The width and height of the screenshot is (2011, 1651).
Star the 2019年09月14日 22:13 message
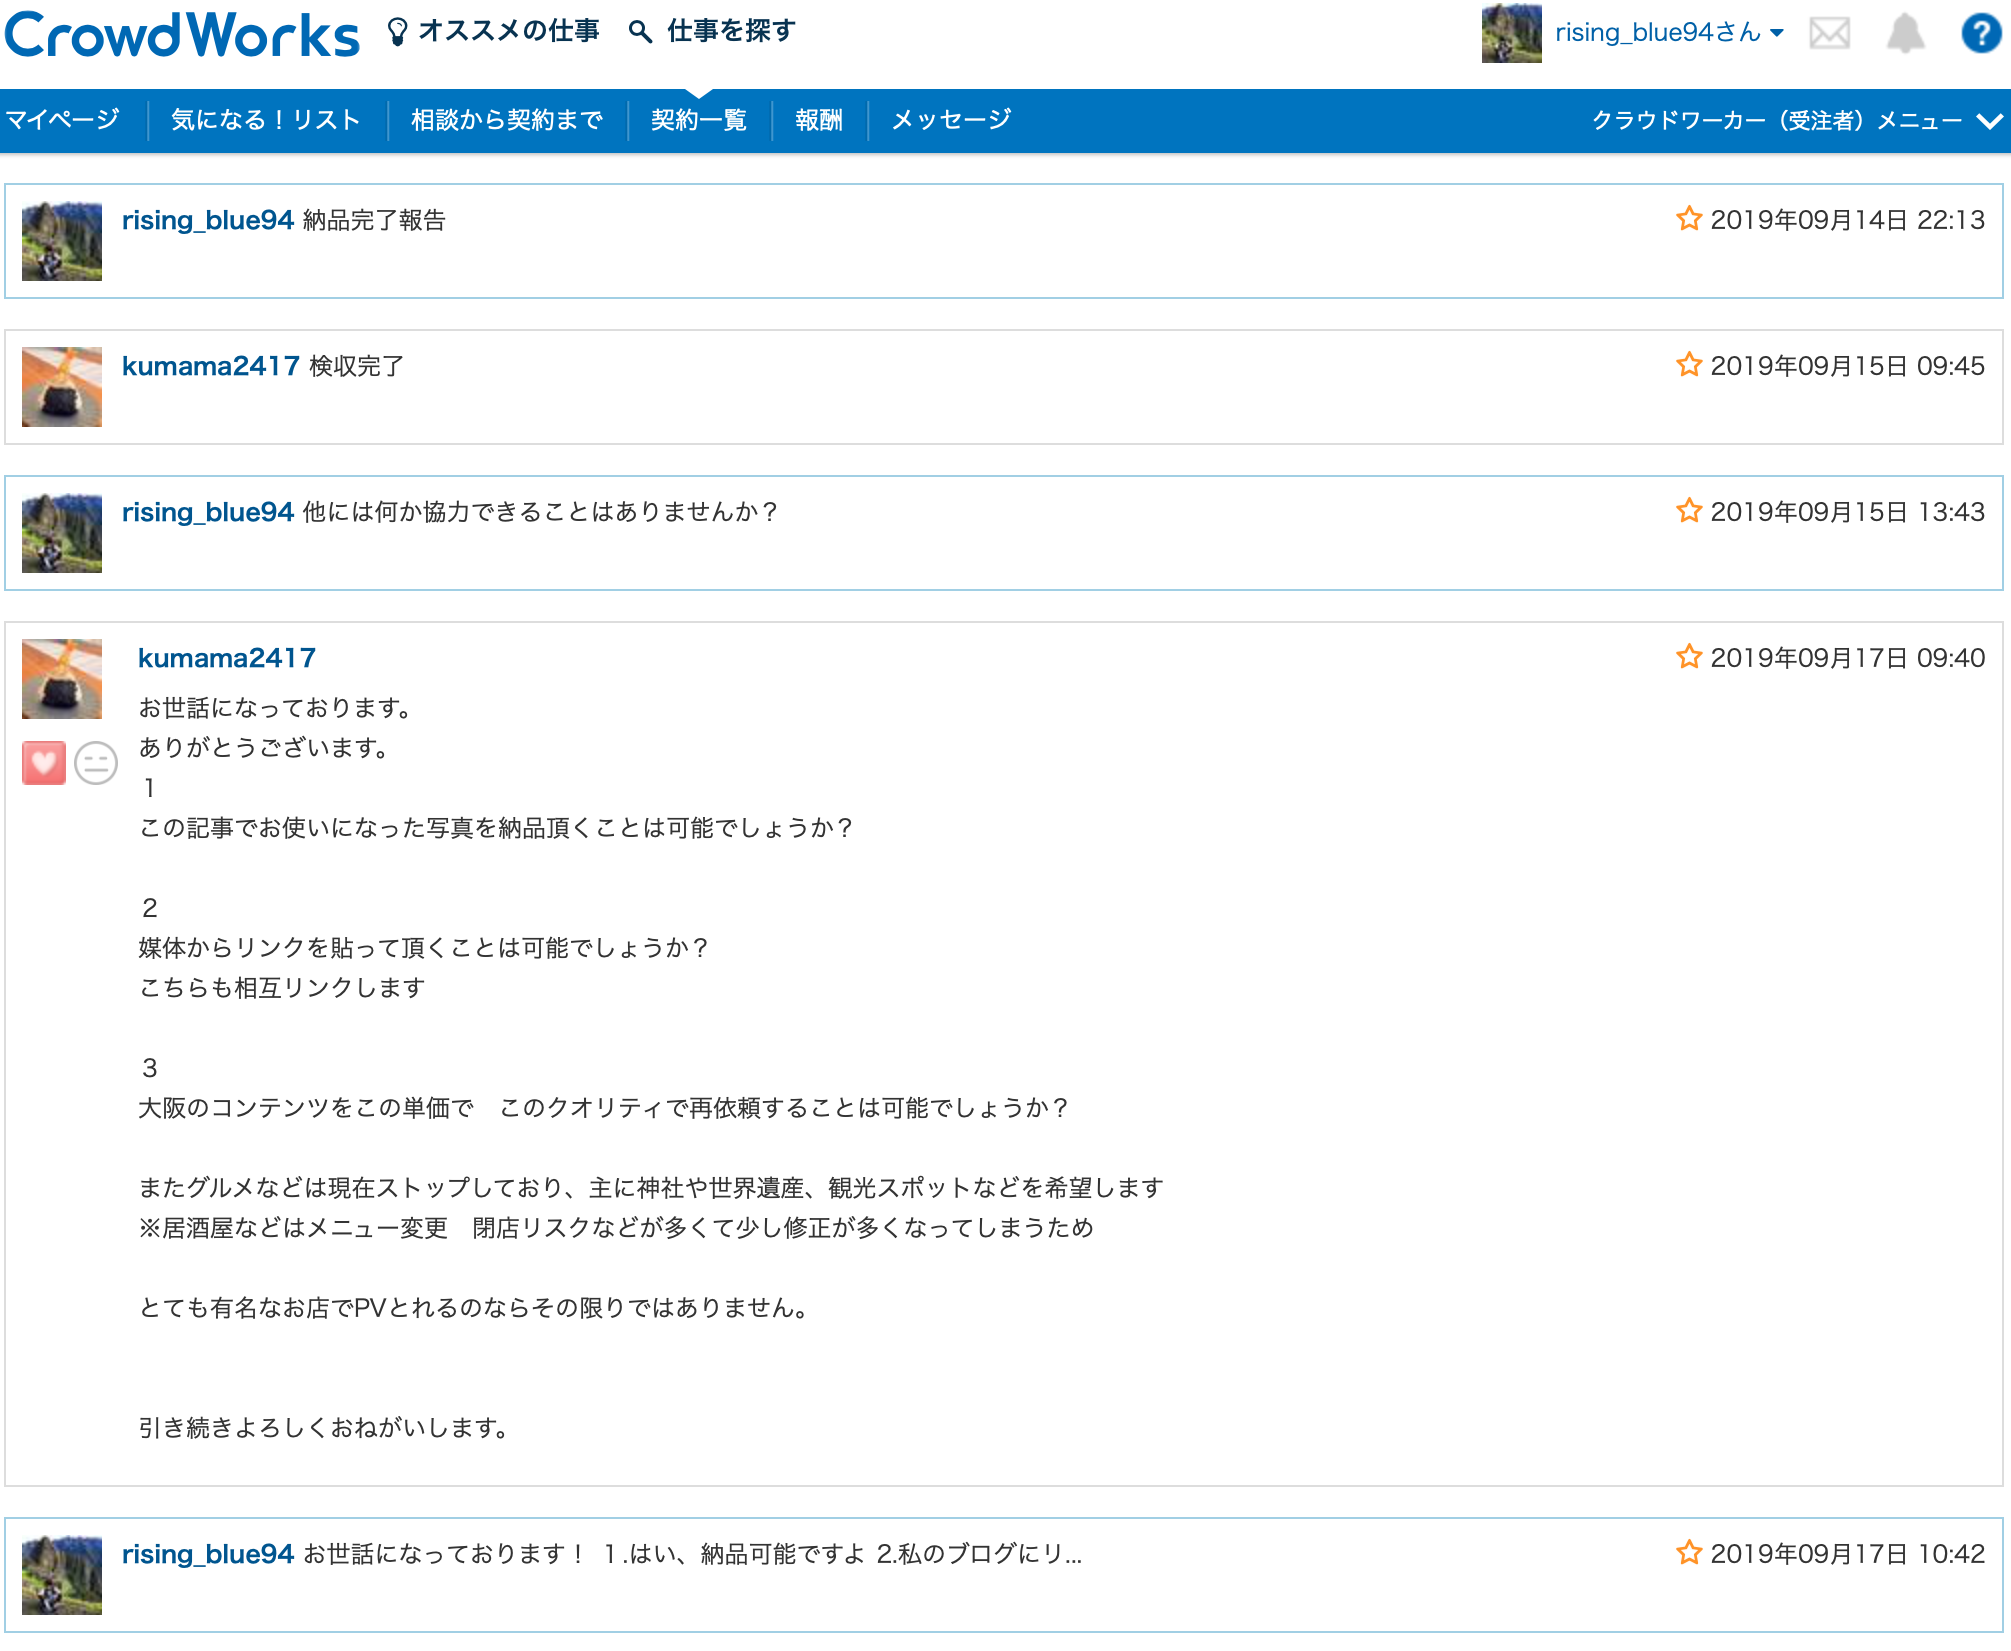(x=1689, y=218)
